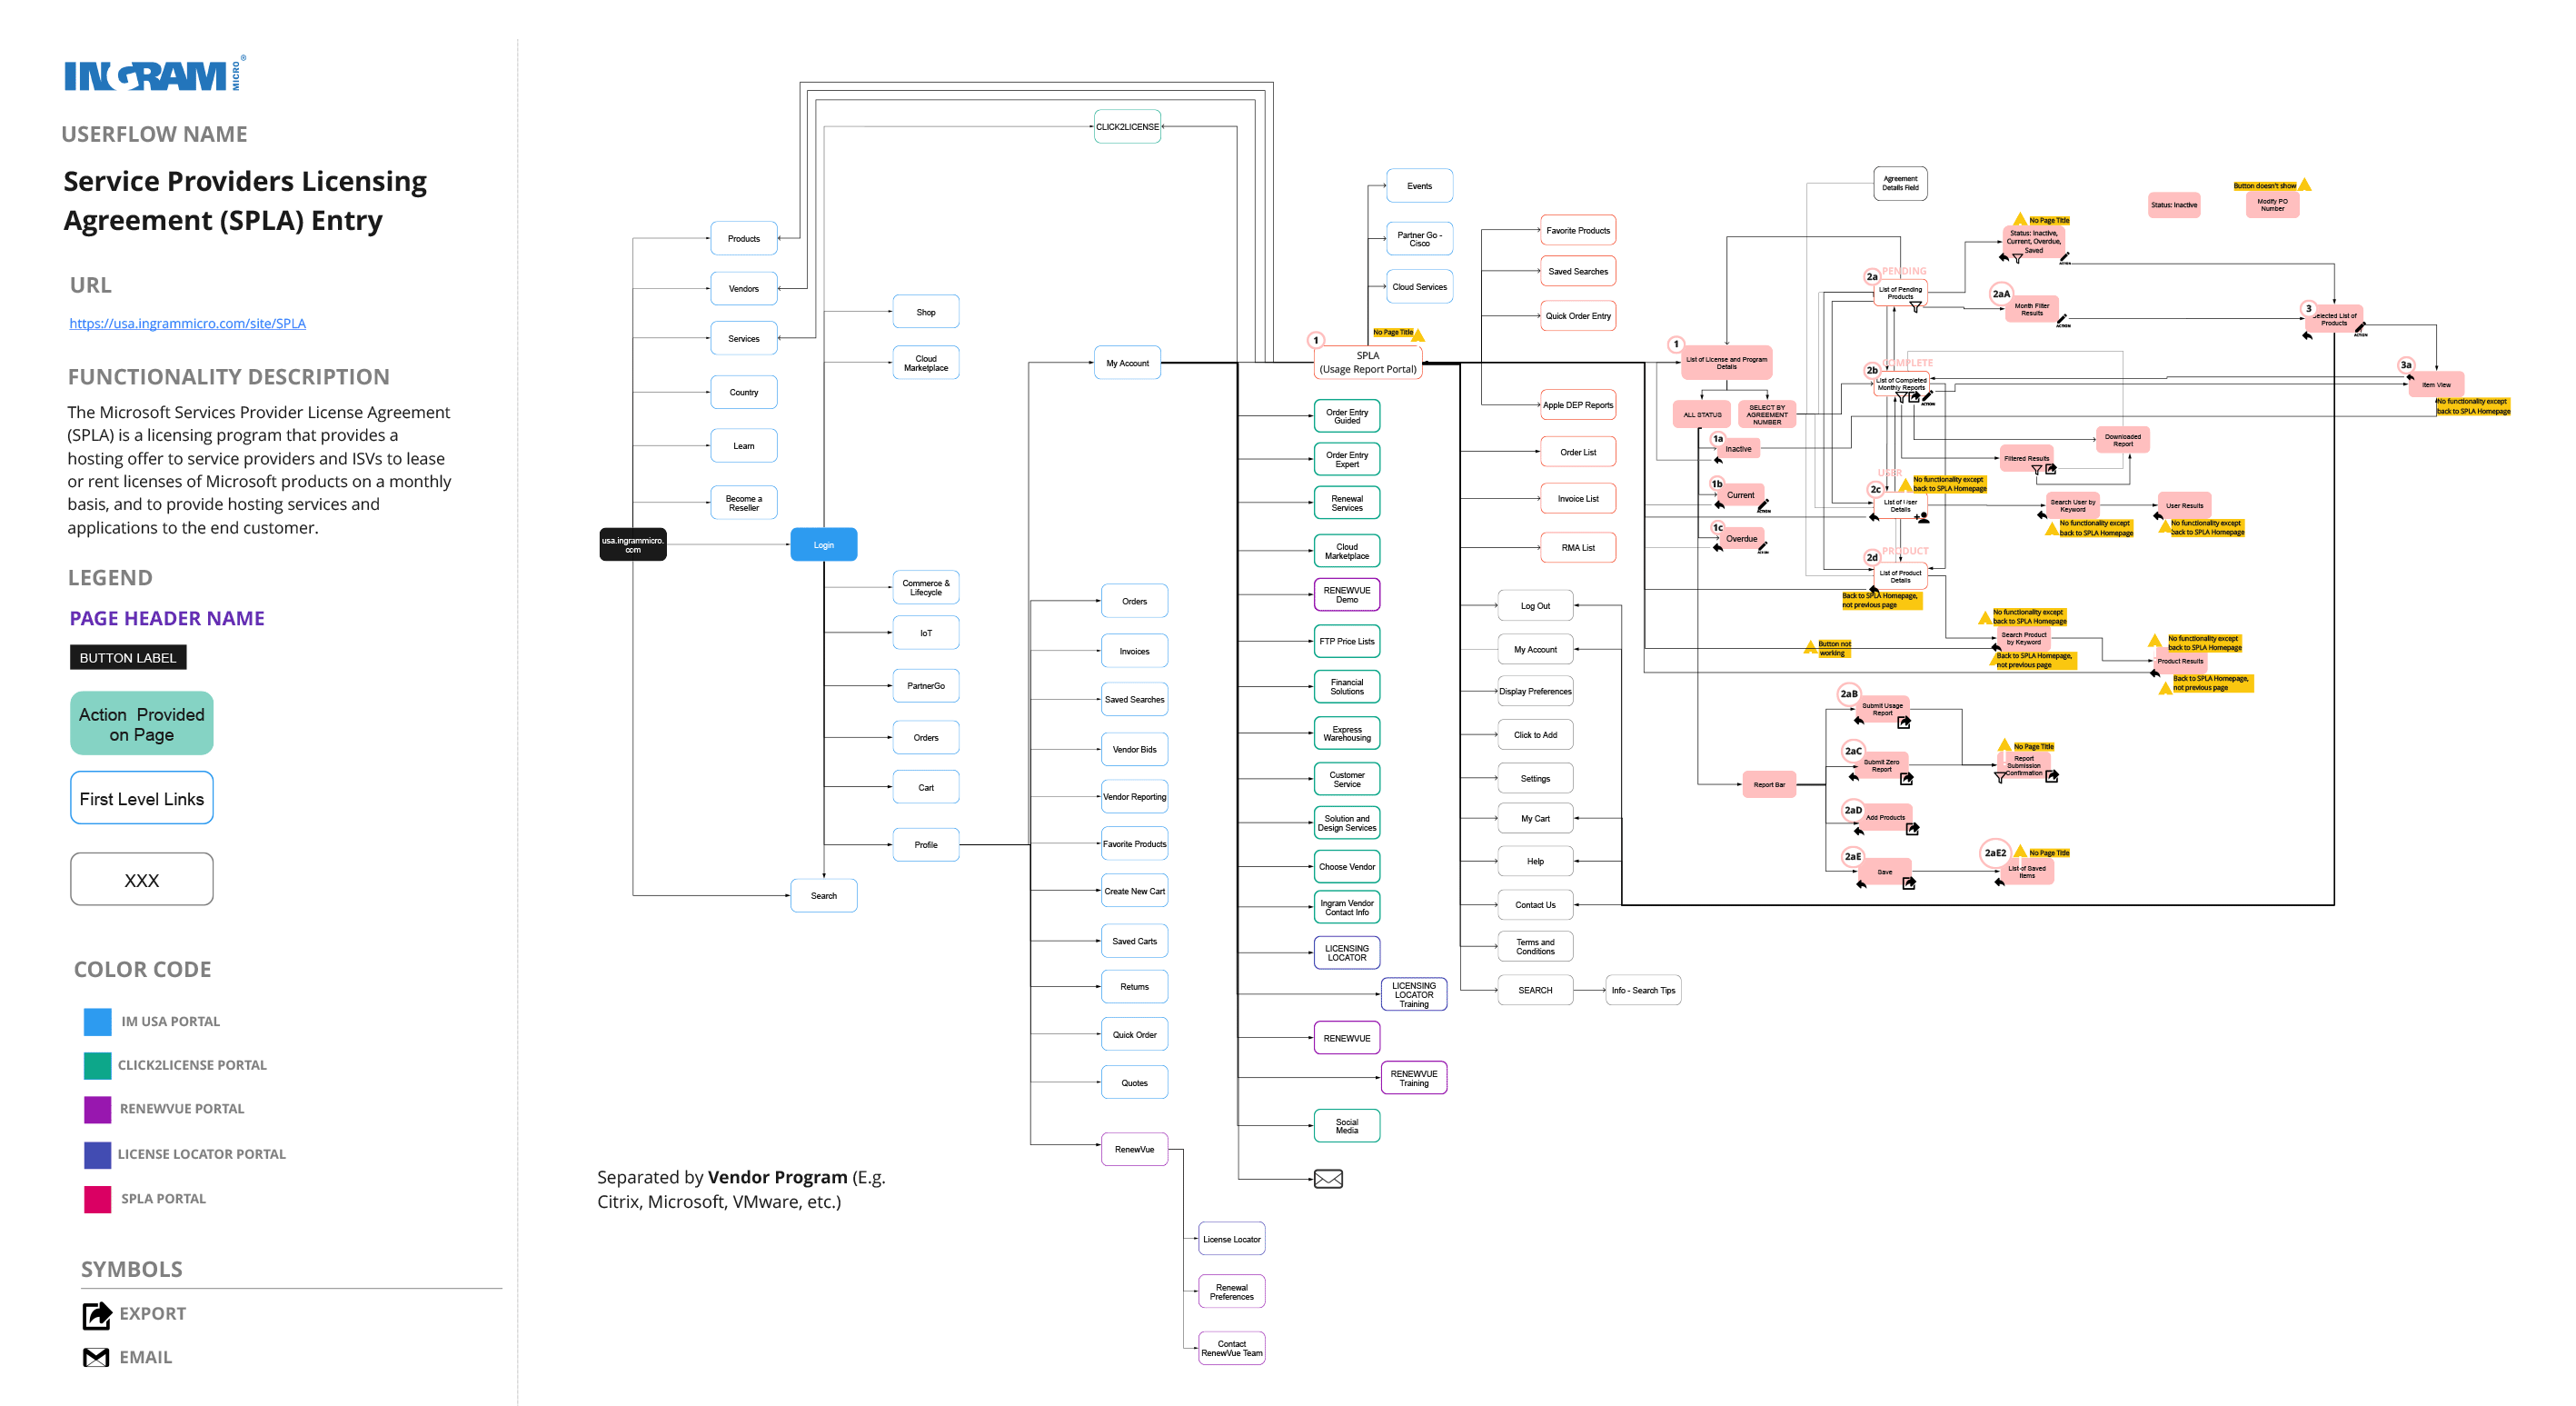Screen dimensions: 2576x1406
Task: Click filter icon on Filtered Results node
Action: click(x=2036, y=469)
